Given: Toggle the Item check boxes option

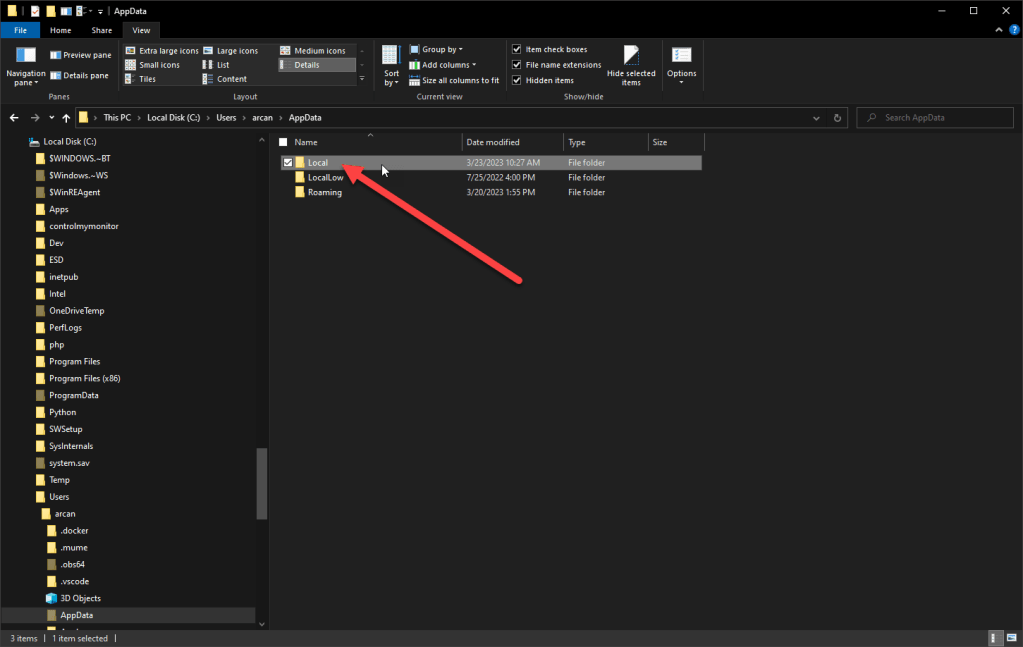Looking at the screenshot, I should [x=516, y=49].
